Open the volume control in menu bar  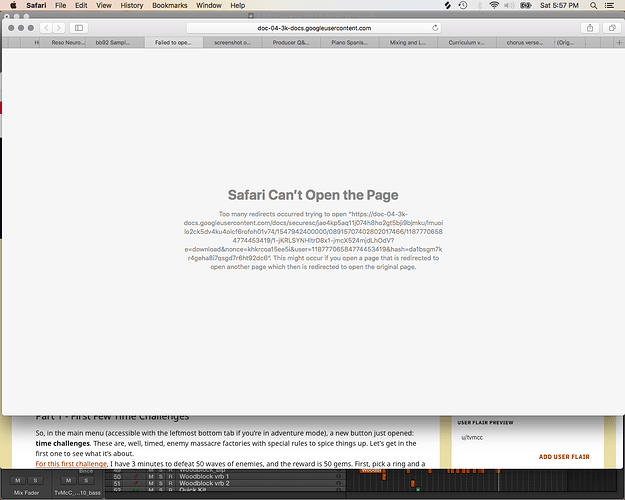tap(509, 5)
